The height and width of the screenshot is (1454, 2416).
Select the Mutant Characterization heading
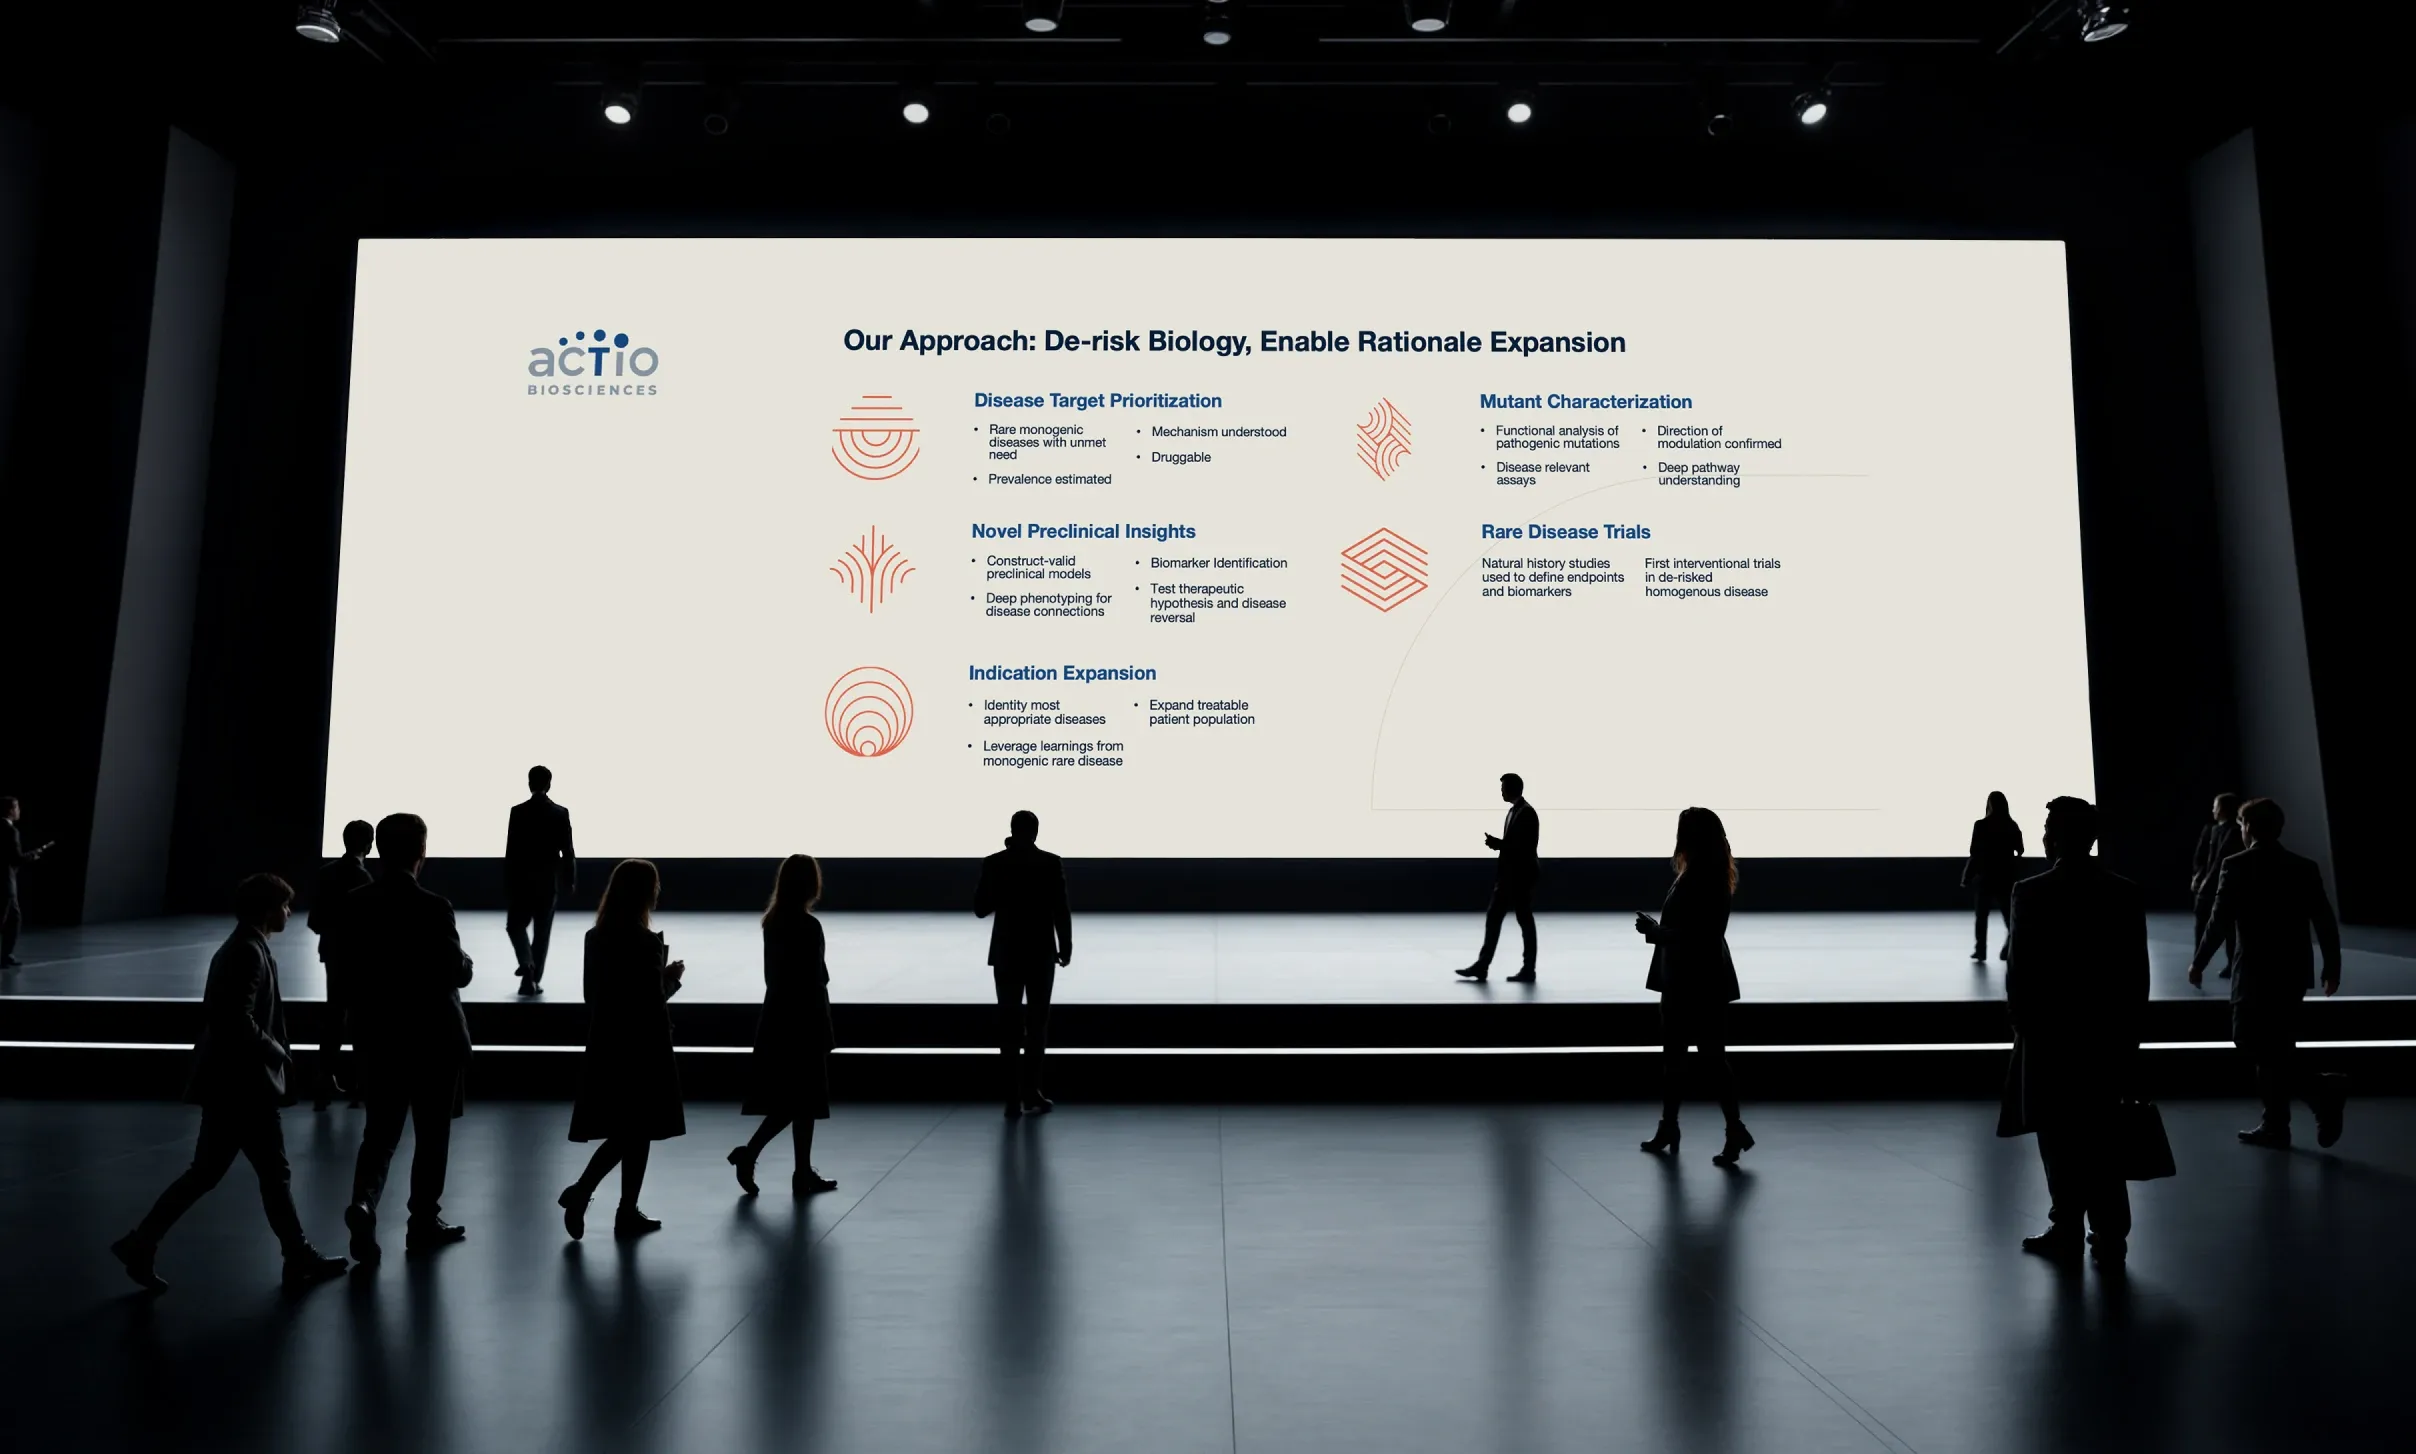point(1585,402)
